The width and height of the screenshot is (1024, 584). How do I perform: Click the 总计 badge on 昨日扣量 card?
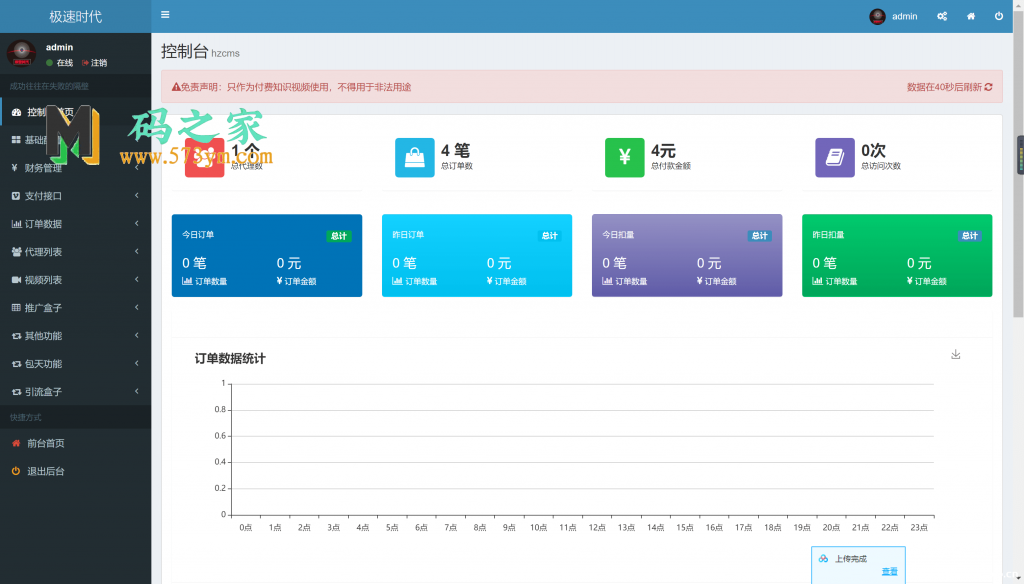click(x=970, y=236)
